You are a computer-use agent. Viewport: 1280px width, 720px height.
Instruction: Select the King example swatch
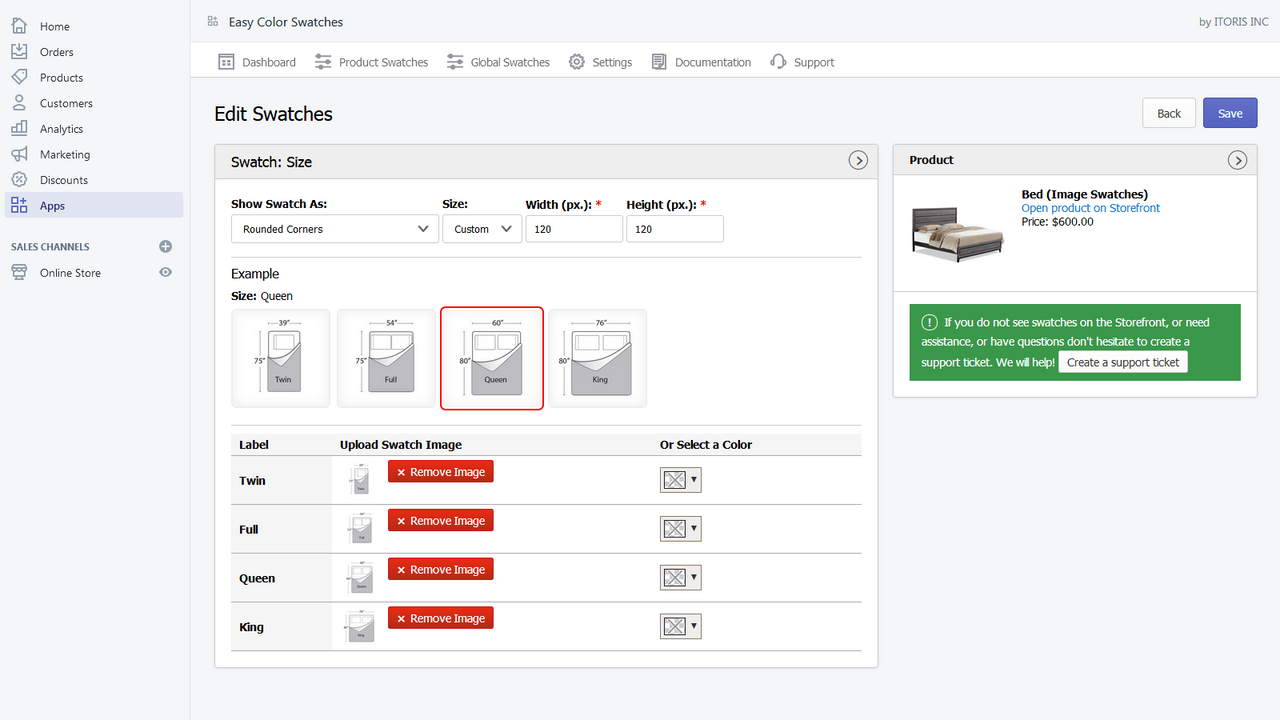click(x=597, y=358)
